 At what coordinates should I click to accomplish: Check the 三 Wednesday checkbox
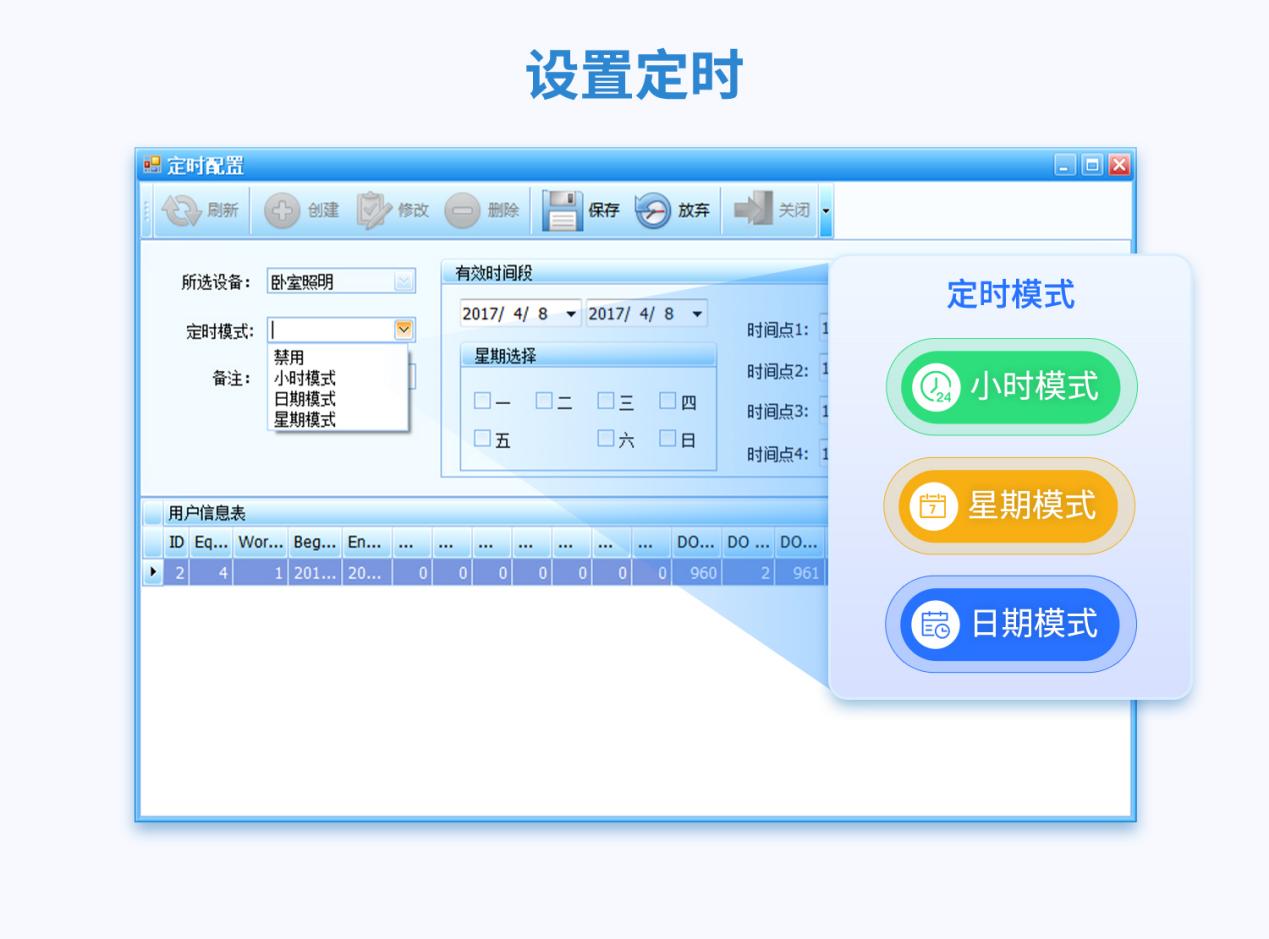[x=606, y=401]
